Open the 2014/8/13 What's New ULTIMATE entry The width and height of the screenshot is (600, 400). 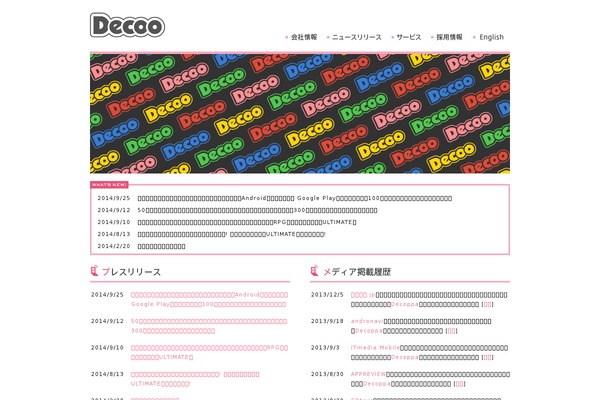pos(232,234)
